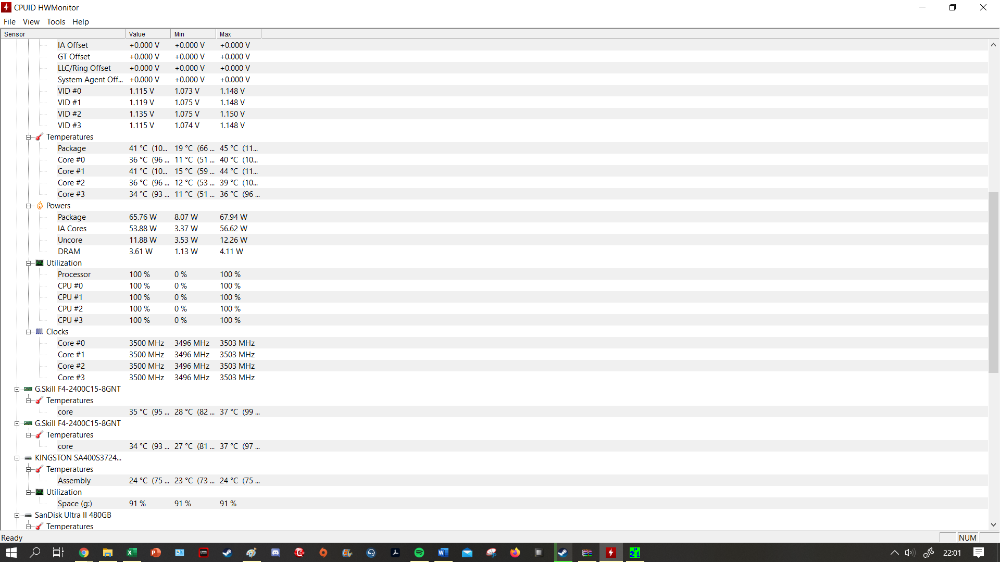The image size is (1000, 562).
Task: Click the volume speaker tray icon
Action: coord(910,552)
